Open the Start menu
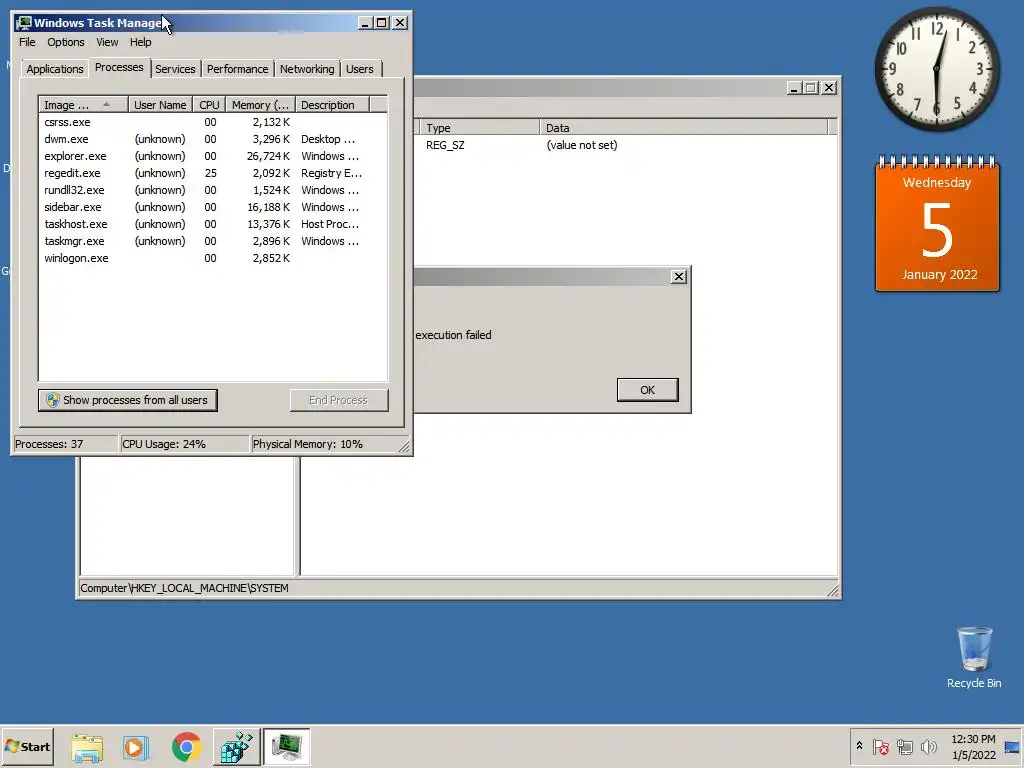The height and width of the screenshot is (768, 1024). 27,746
